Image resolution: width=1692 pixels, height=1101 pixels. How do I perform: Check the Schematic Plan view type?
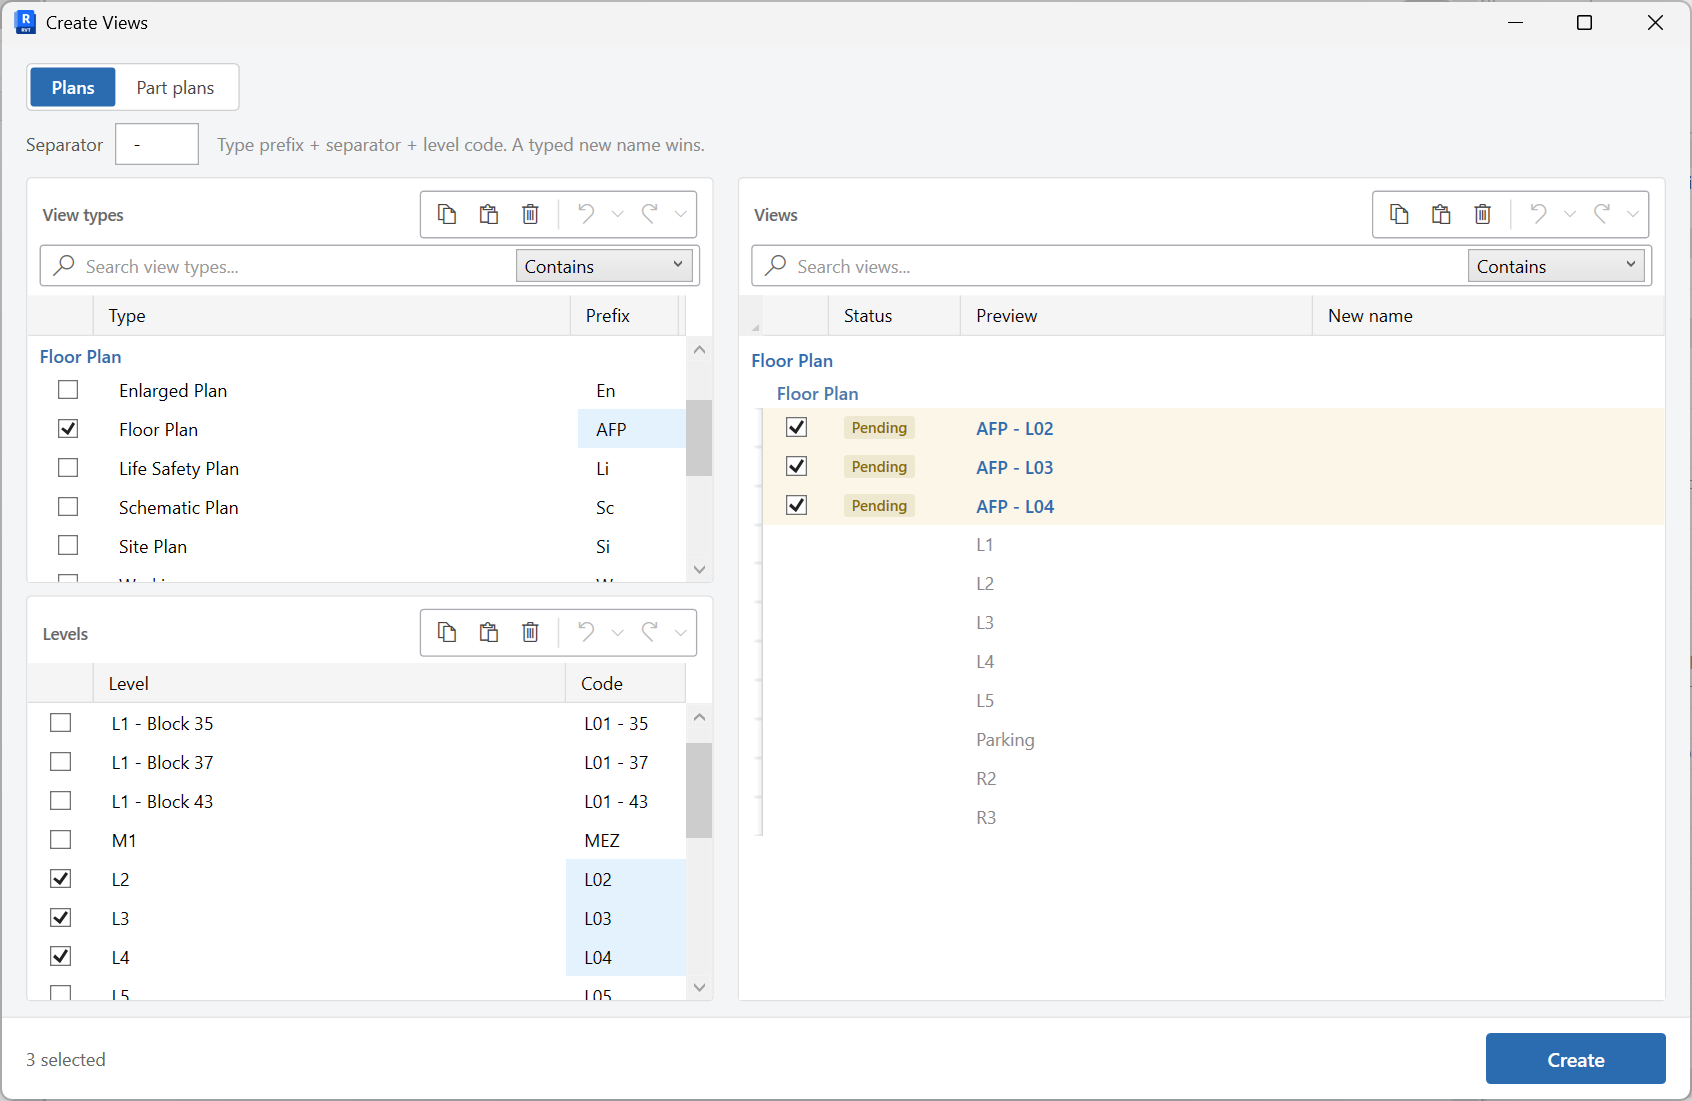coord(68,507)
